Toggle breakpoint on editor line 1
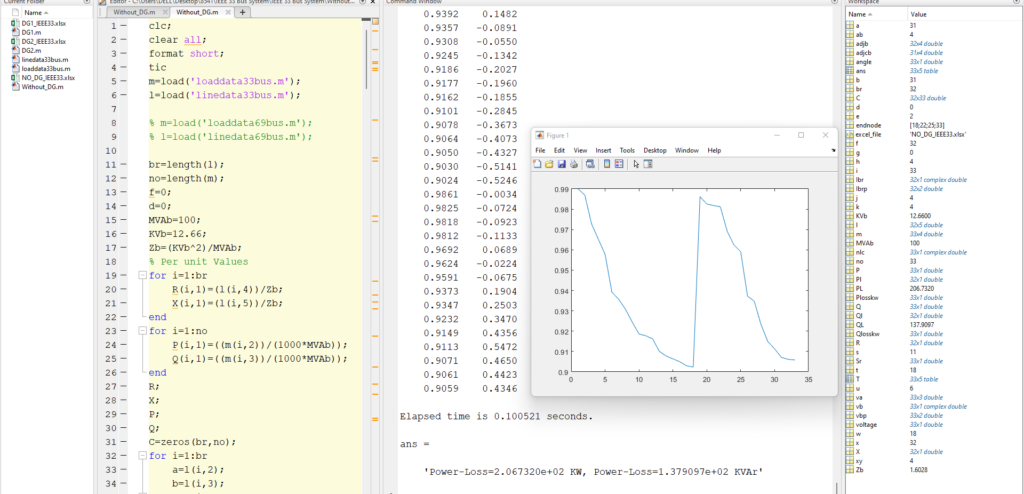Screen dimensions: 1024x494 [123, 25]
